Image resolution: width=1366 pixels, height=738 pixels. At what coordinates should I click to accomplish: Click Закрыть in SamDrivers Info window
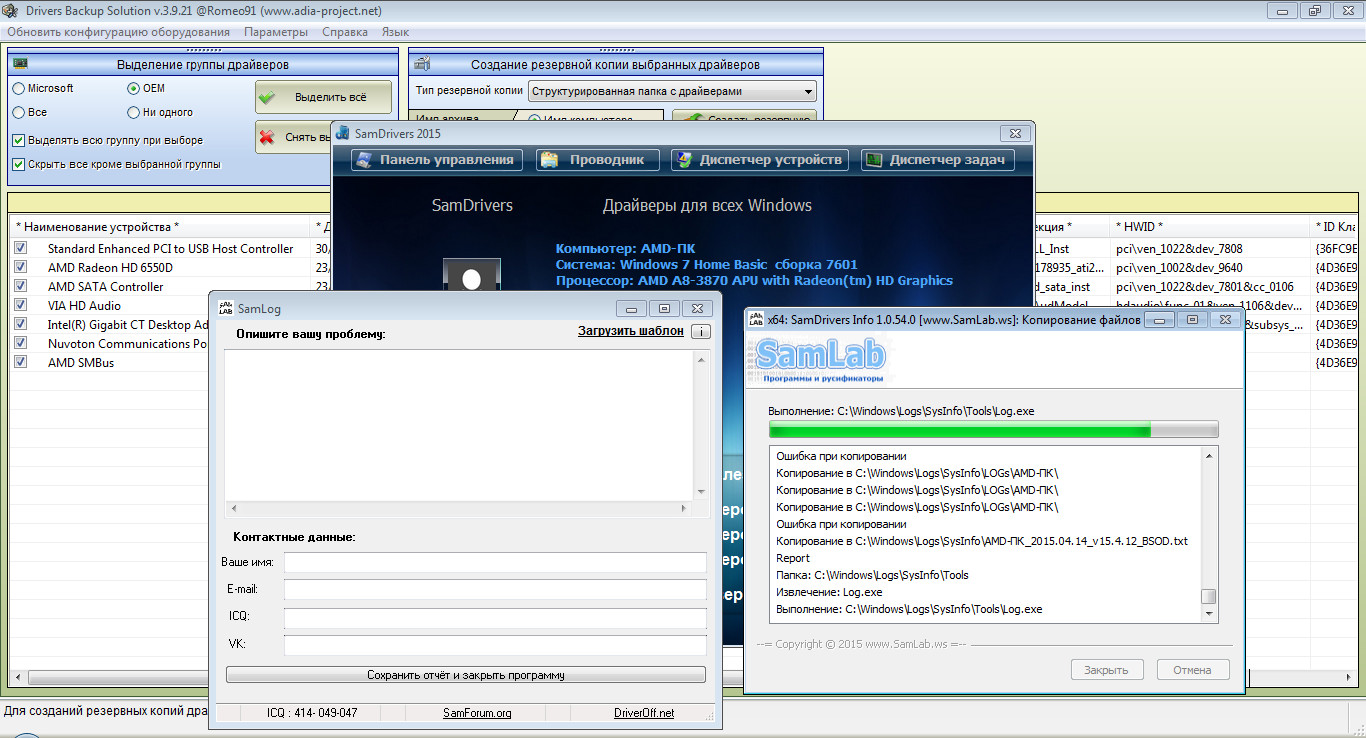pyautogui.click(x=1107, y=670)
